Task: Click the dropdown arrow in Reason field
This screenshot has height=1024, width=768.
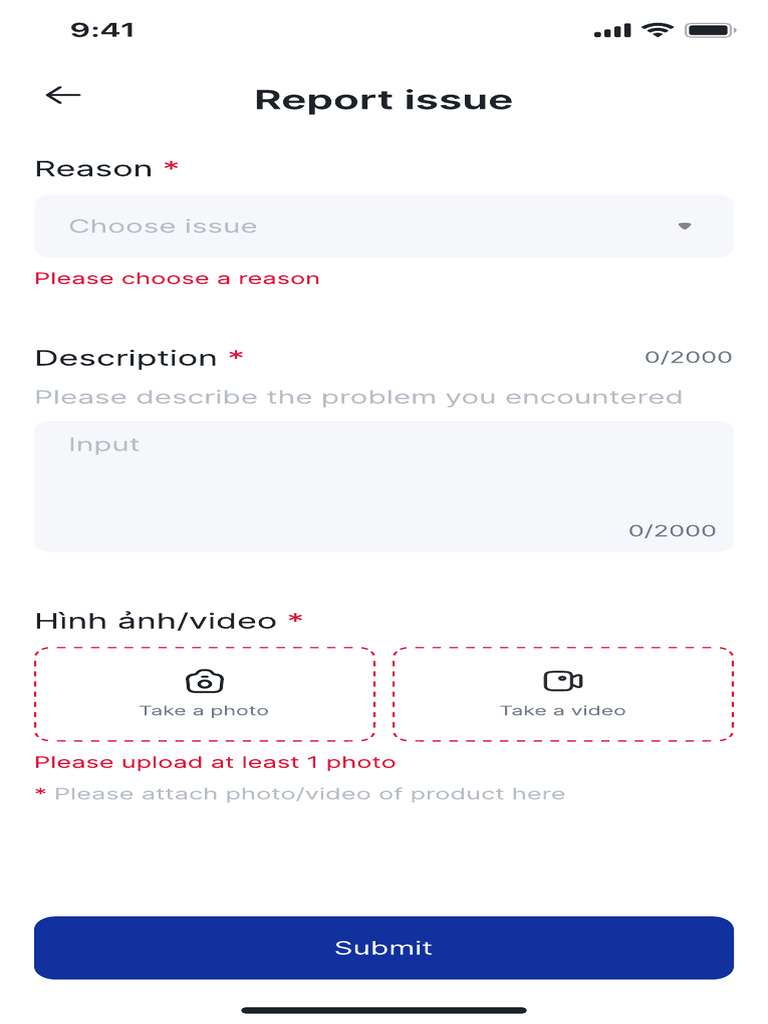Action: (x=685, y=226)
